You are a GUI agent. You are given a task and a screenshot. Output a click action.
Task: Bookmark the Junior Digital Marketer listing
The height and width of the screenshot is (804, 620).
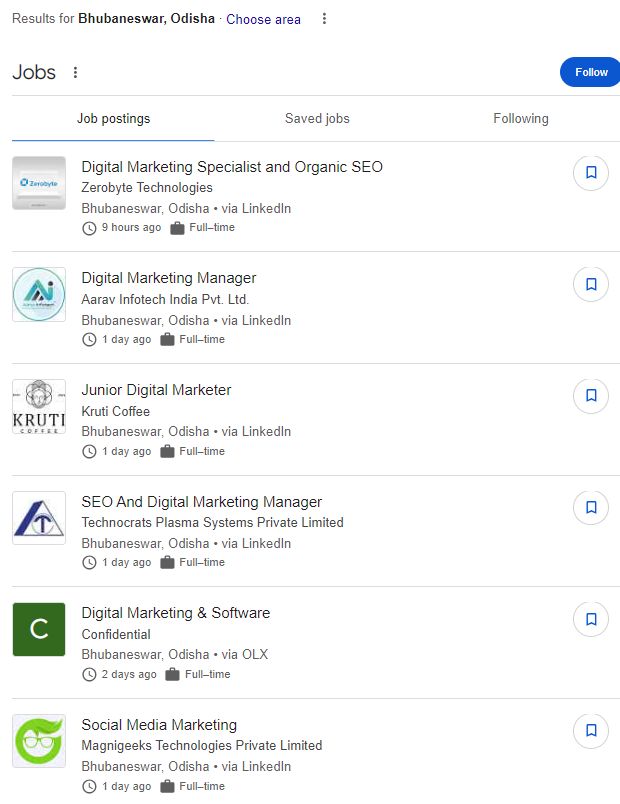590,396
